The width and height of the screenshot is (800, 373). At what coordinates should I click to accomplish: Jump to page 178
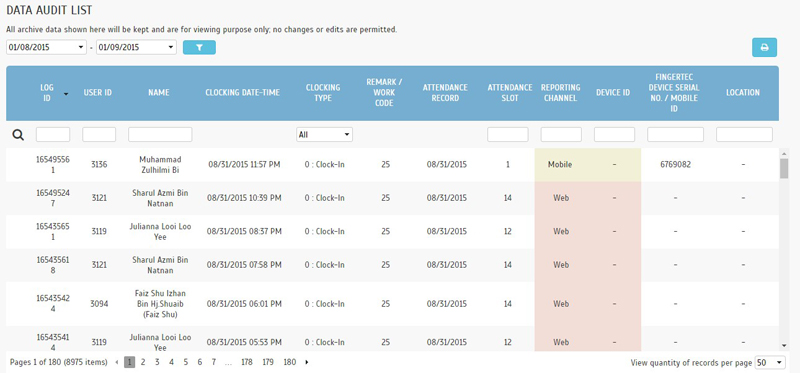247,362
